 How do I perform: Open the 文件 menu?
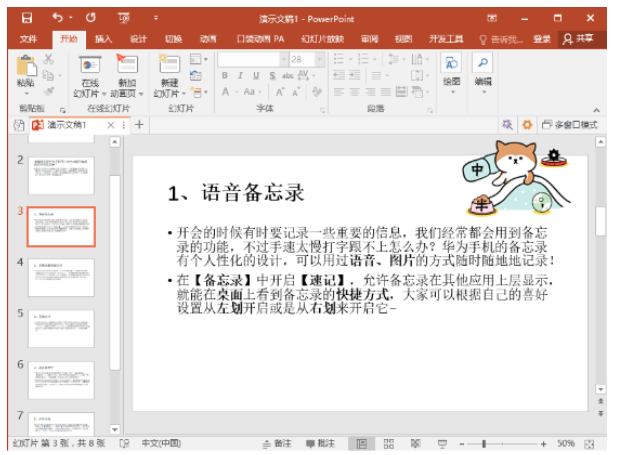point(28,39)
